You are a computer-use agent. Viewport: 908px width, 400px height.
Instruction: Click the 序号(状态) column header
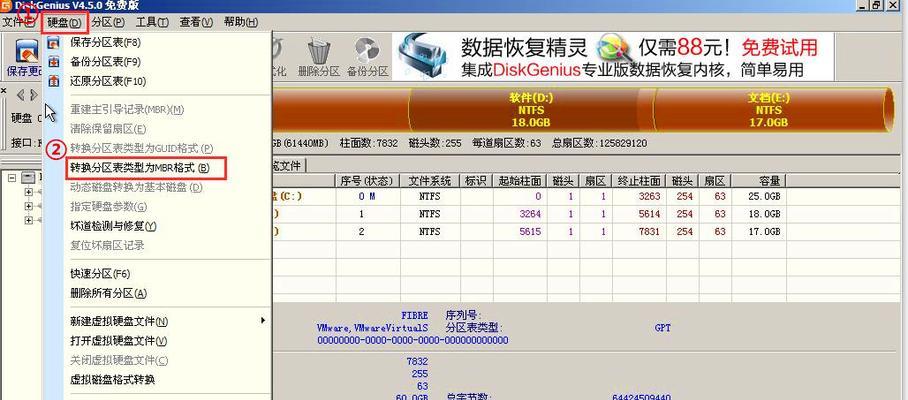[367, 181]
